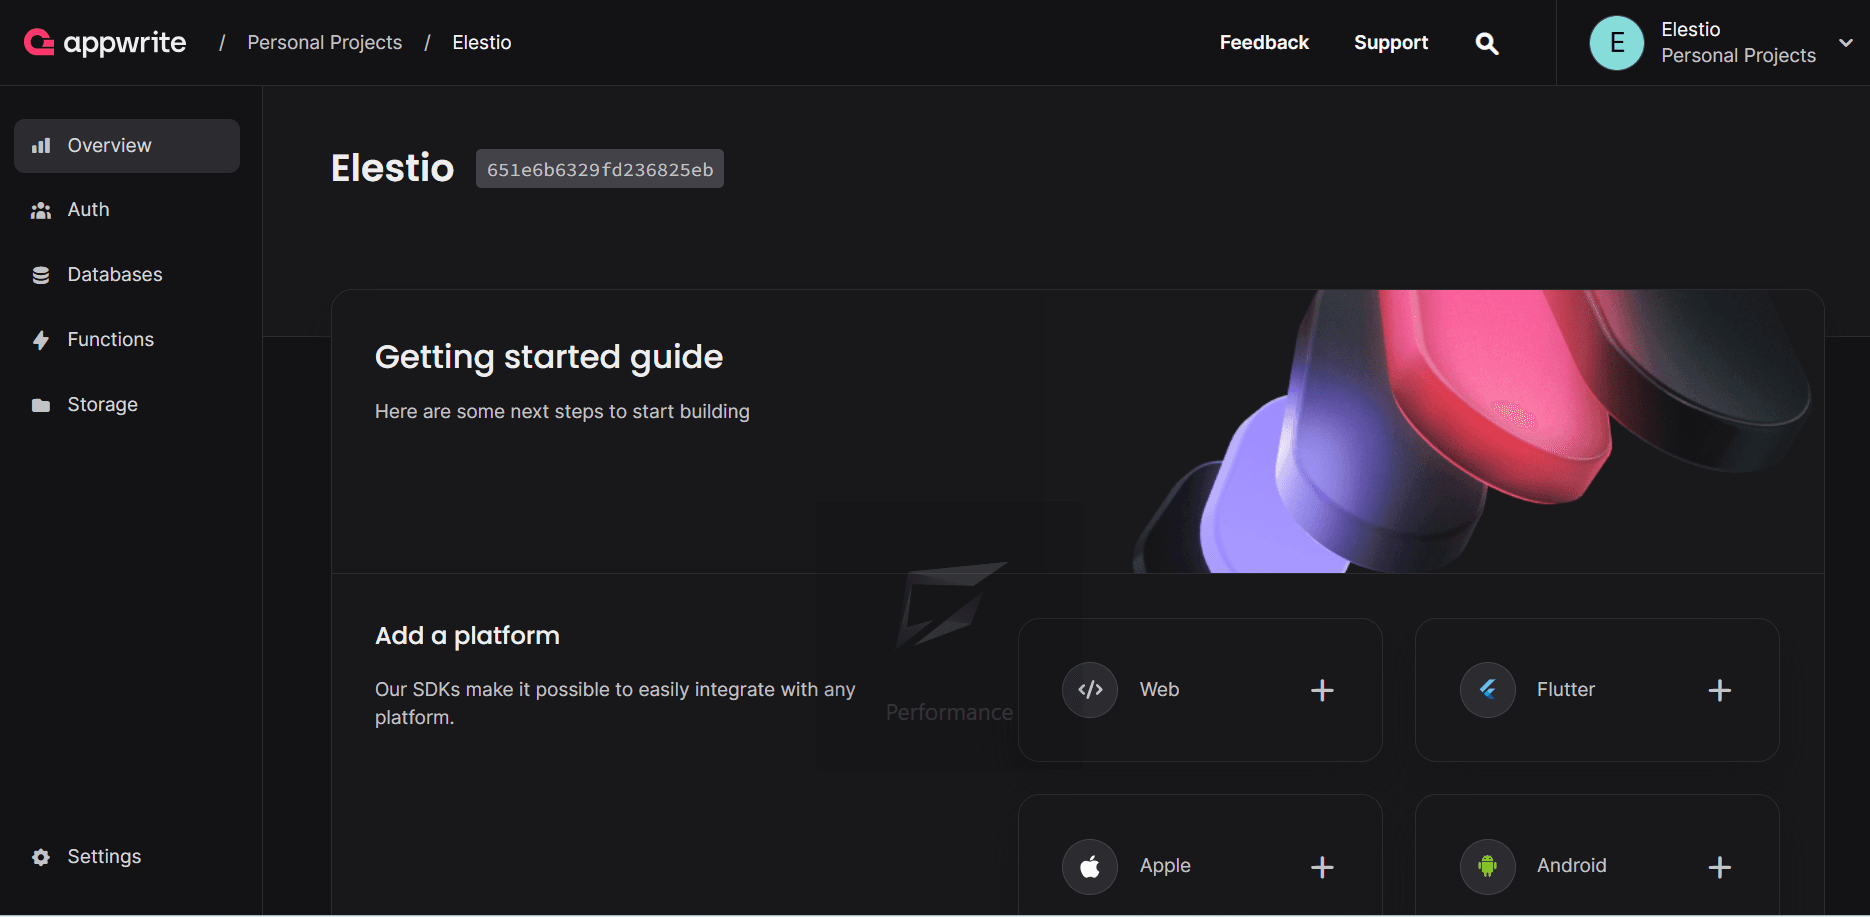Open the Functions section
This screenshot has height=917, width=1870.
[x=110, y=339]
